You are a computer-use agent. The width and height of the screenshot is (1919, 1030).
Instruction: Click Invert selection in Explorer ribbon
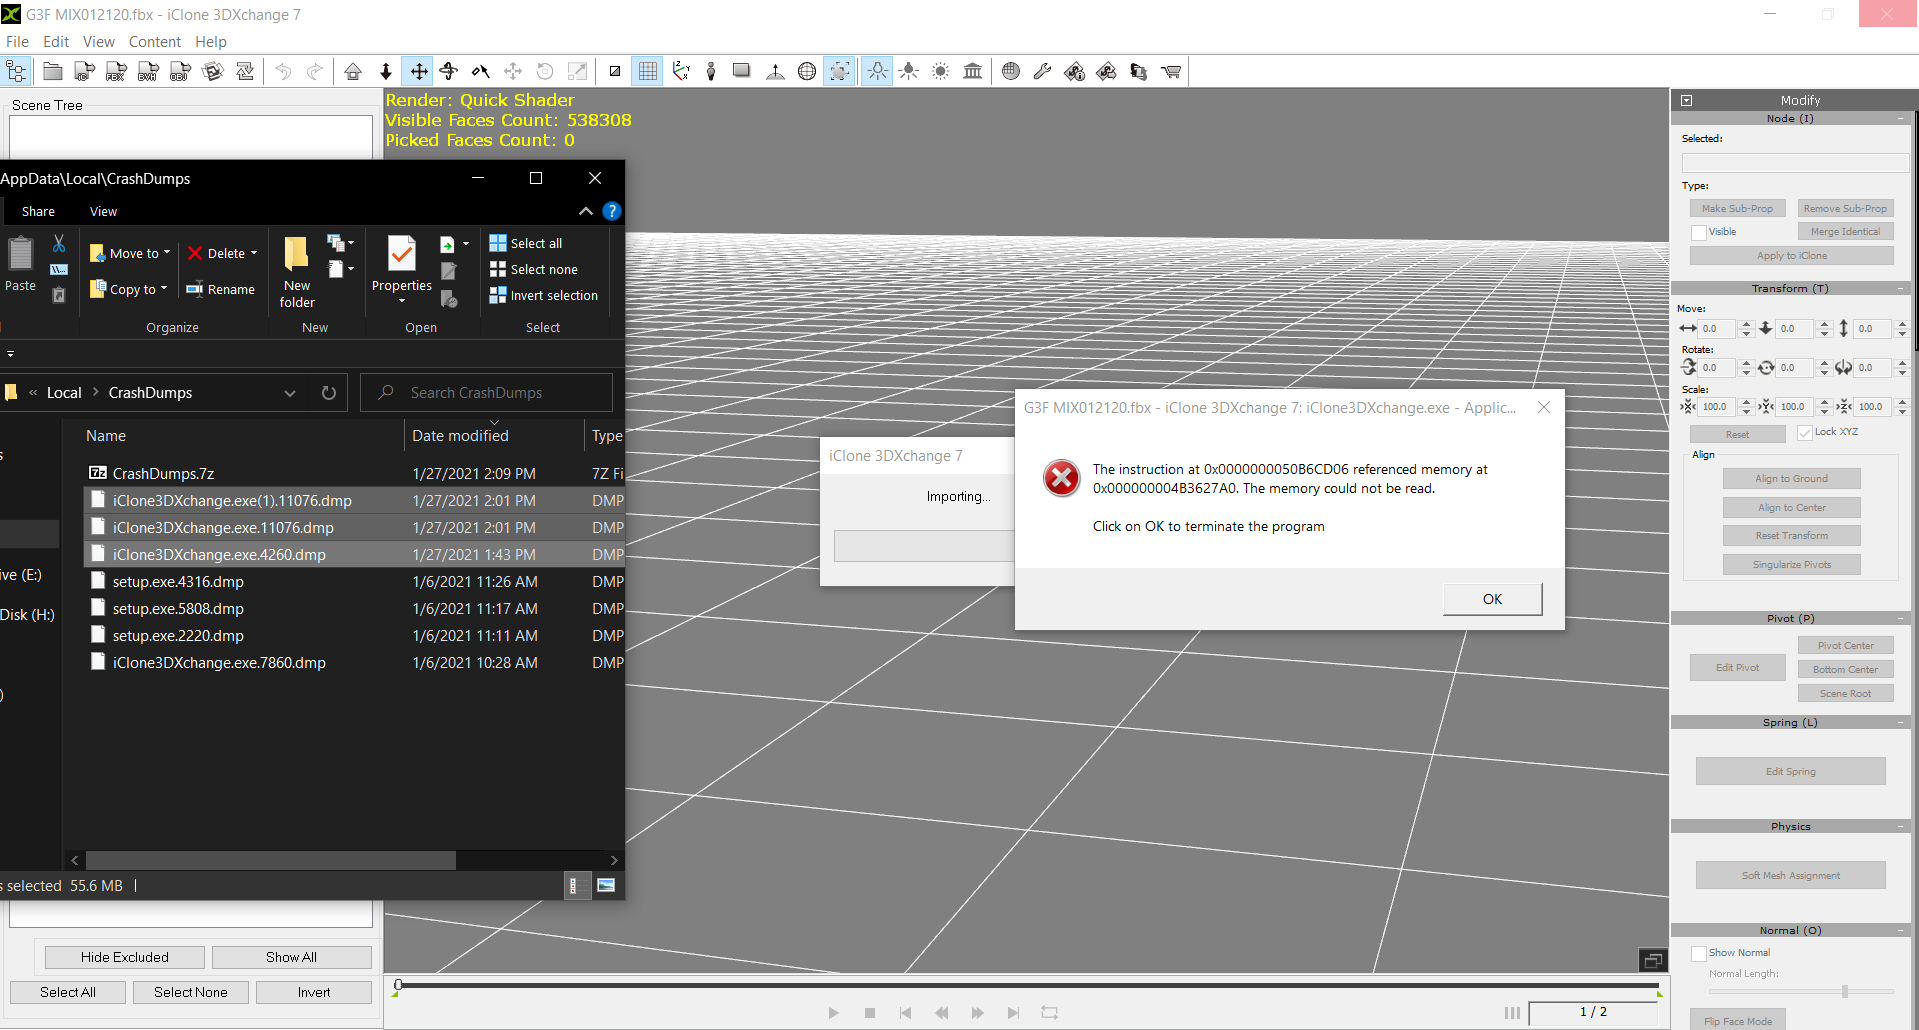tap(544, 295)
